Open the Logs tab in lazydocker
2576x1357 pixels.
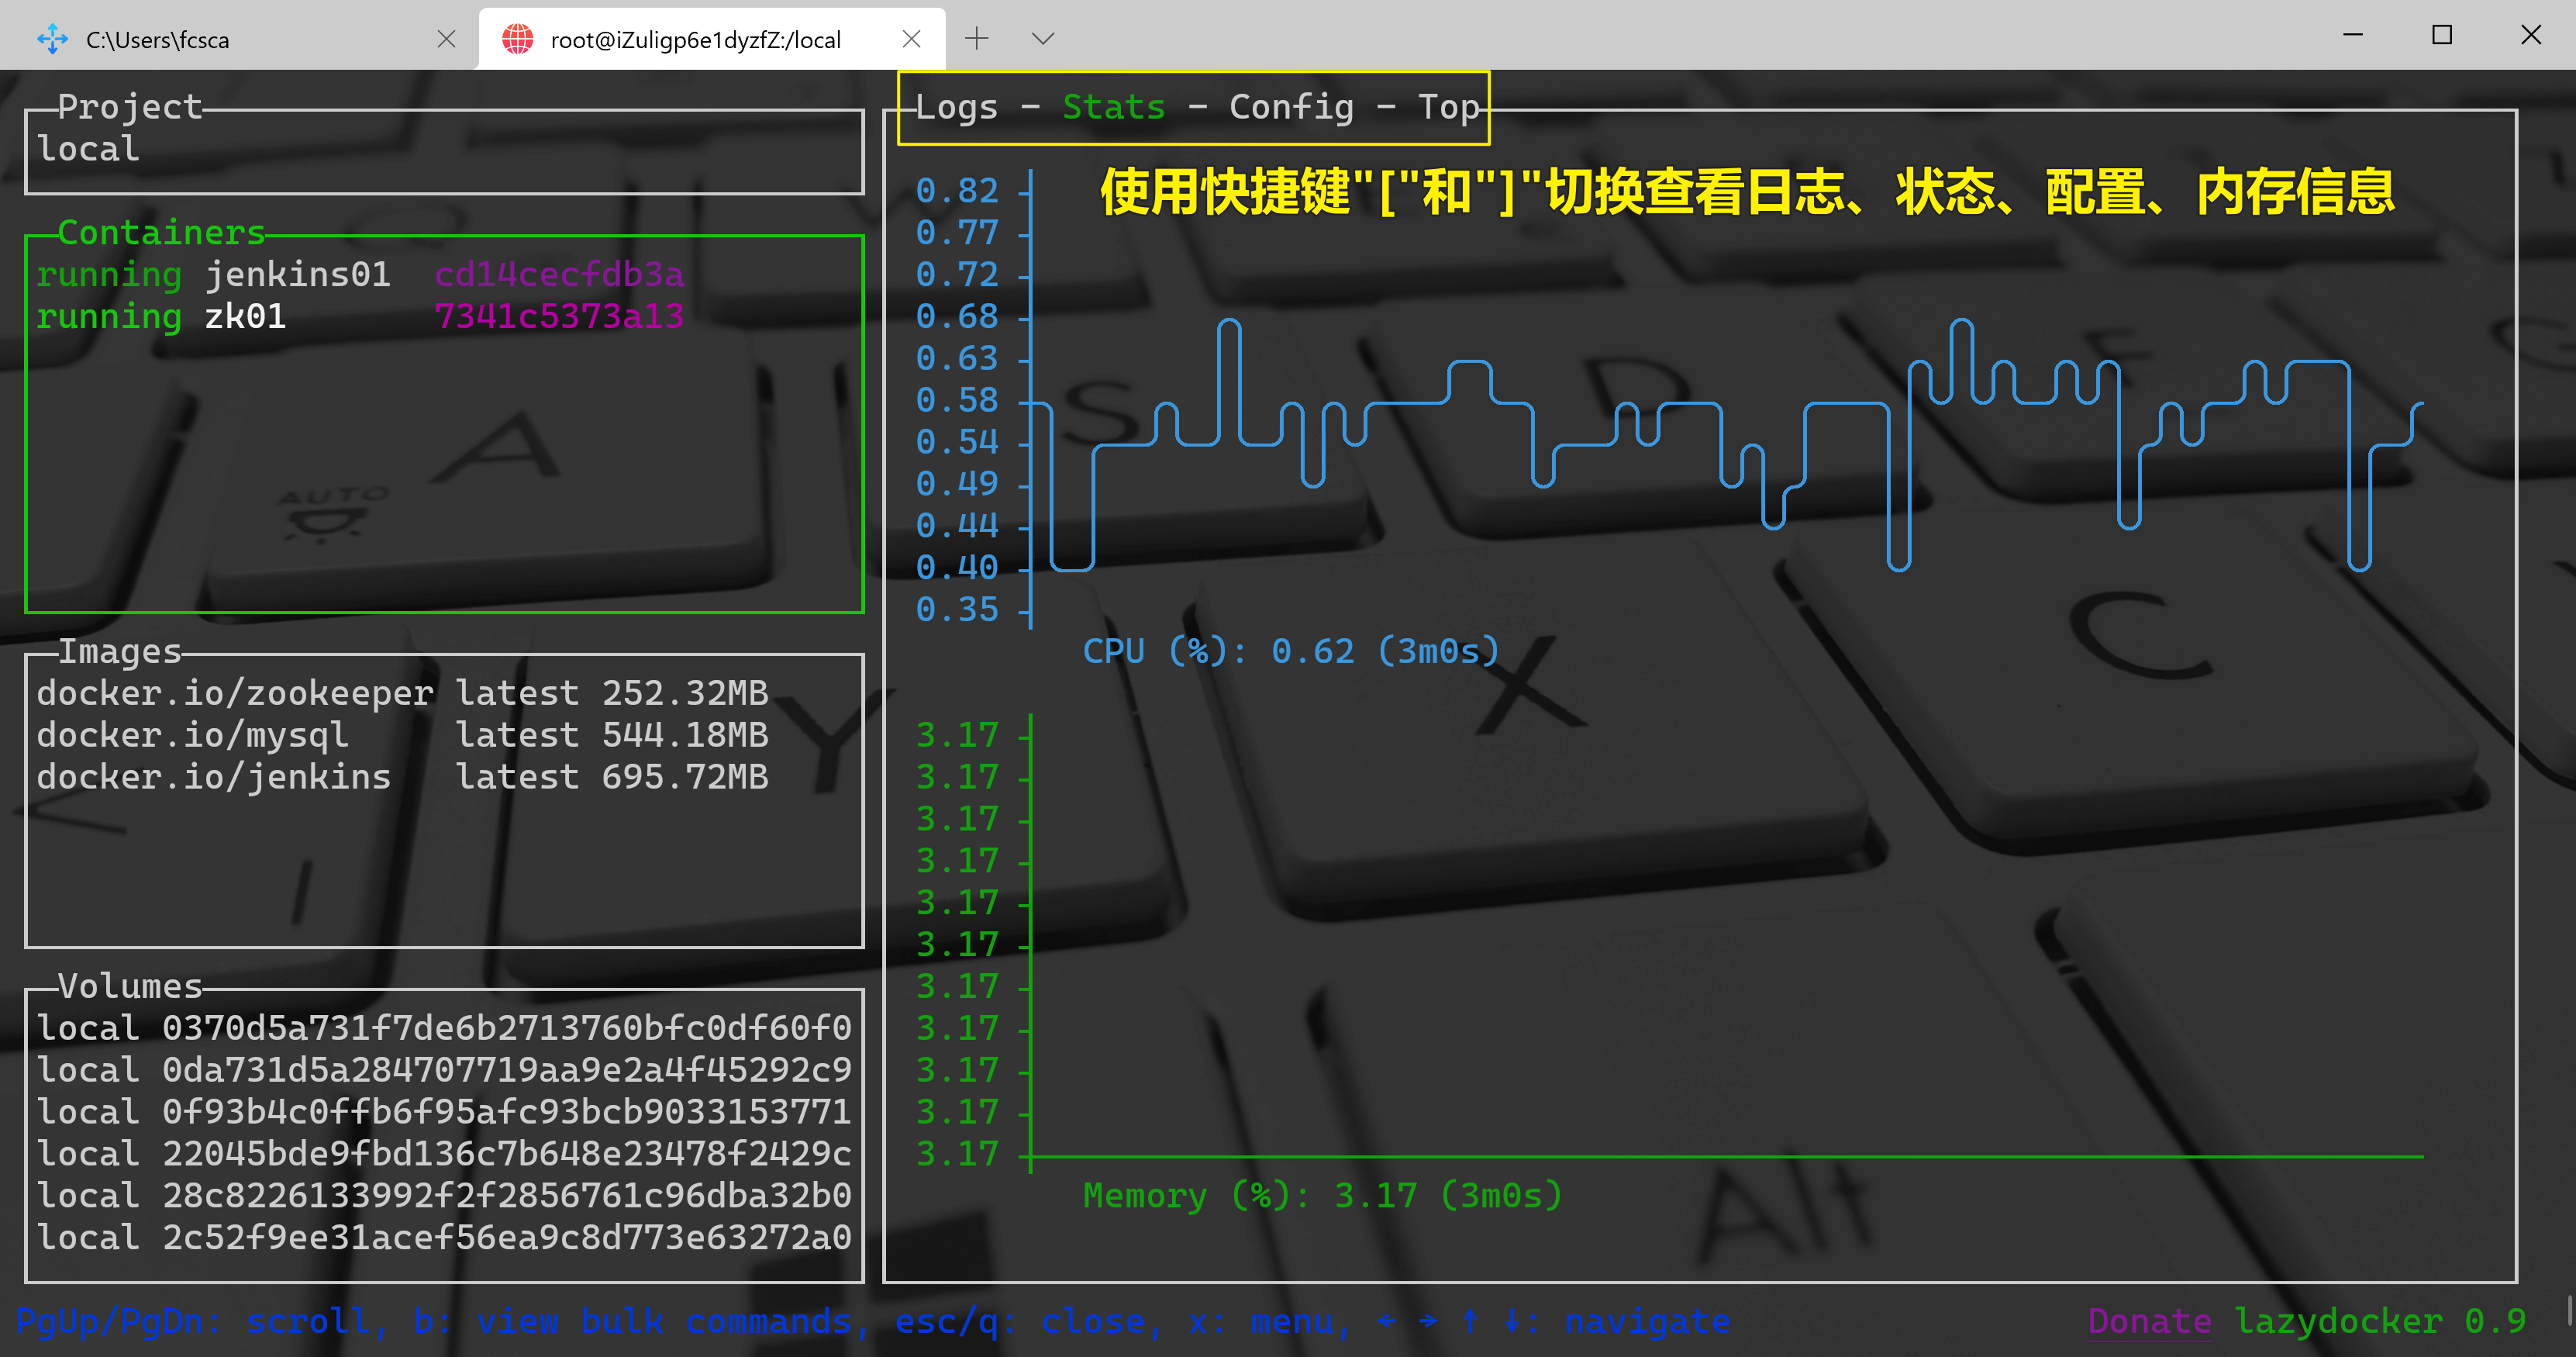(x=956, y=107)
